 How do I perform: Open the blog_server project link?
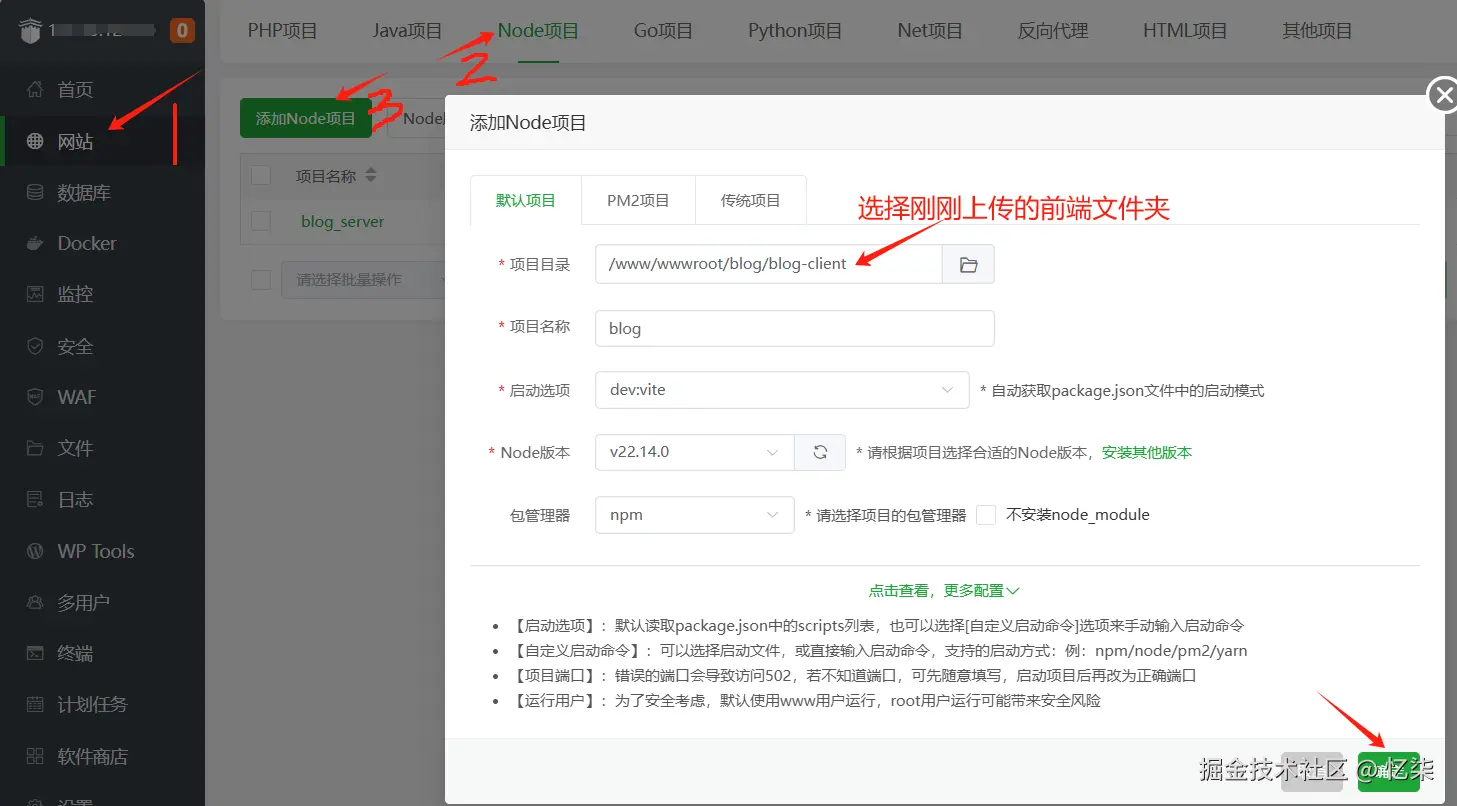coord(342,221)
